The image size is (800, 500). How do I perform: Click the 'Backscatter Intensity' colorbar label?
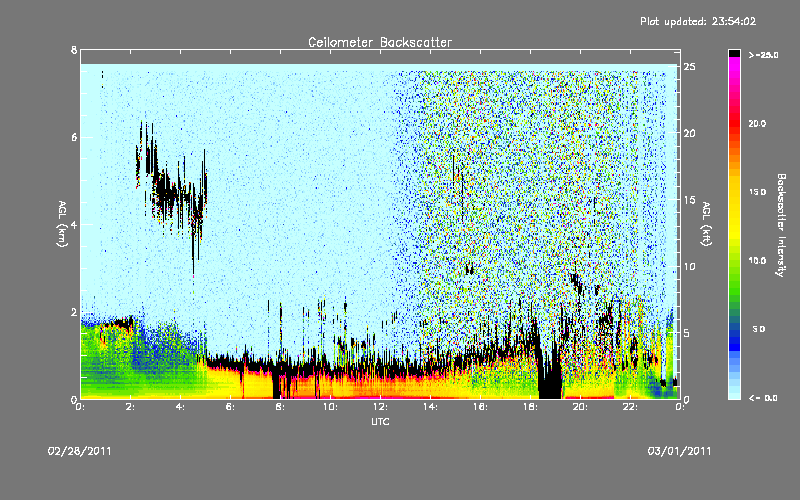click(781, 225)
